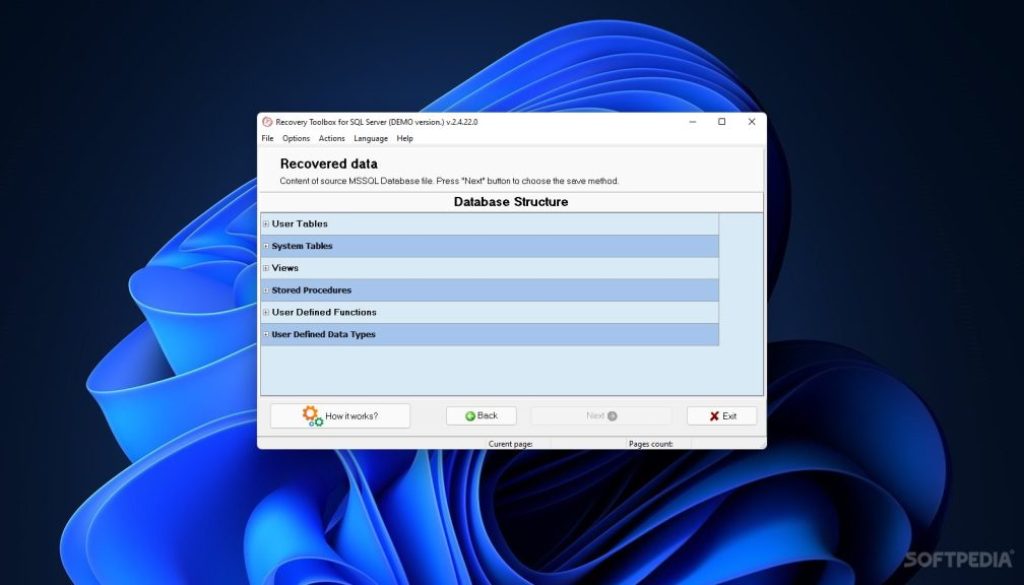Viewport: 1024px width, 585px height.
Task: Click the Database Structure column header
Action: [511, 202]
